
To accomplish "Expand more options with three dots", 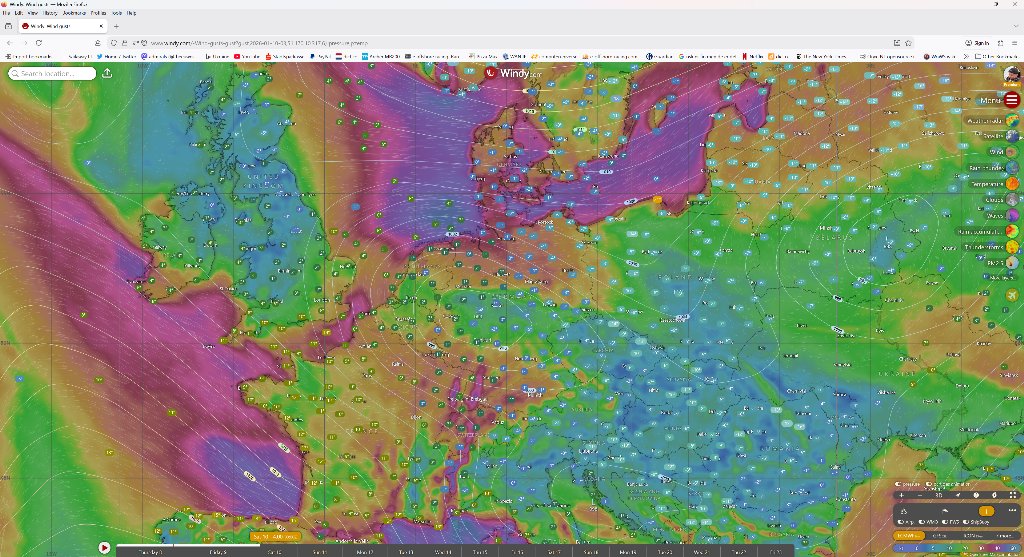I will 1011,510.
